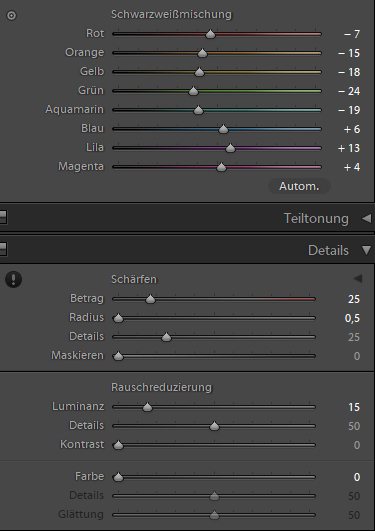Viewport: 375px width, 531px height.
Task: Click the Lila slider thumb
Action: tap(230, 148)
